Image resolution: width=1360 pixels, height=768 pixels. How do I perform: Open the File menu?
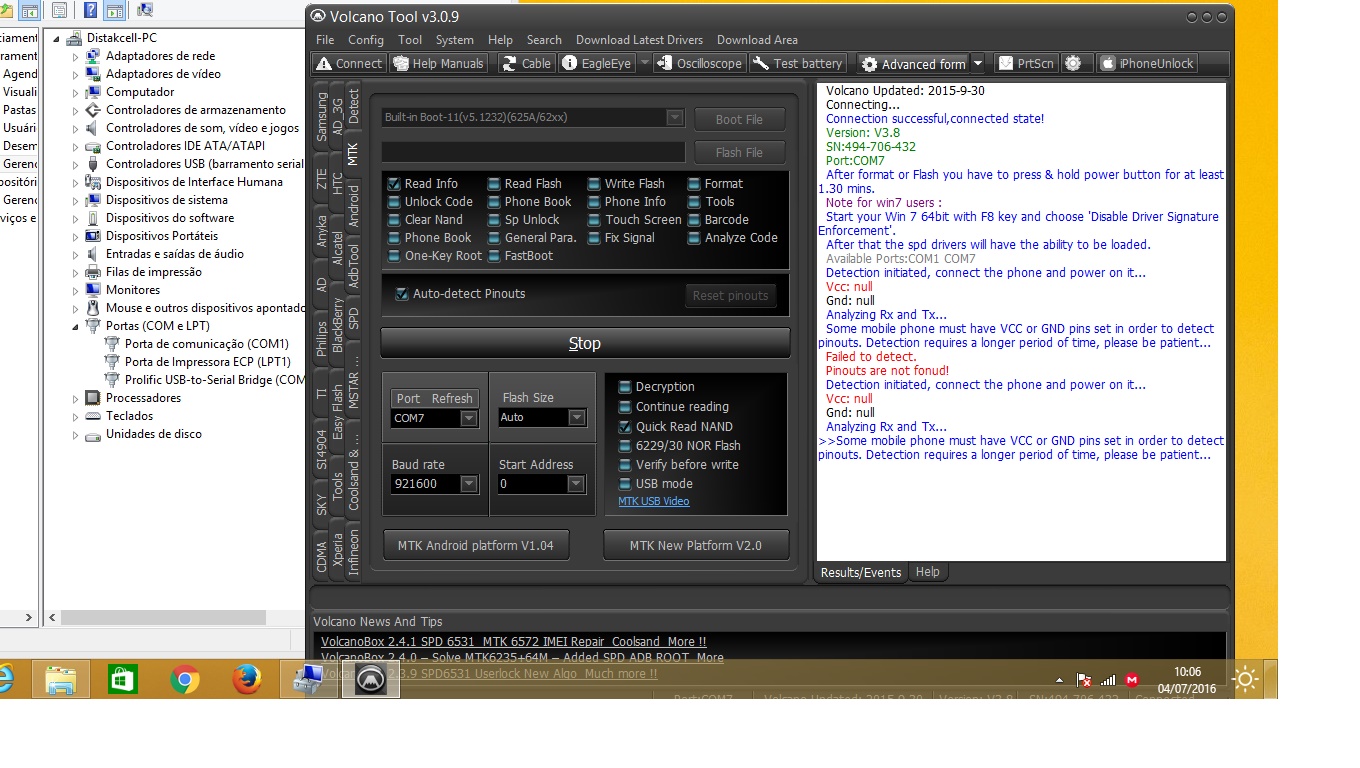point(325,40)
